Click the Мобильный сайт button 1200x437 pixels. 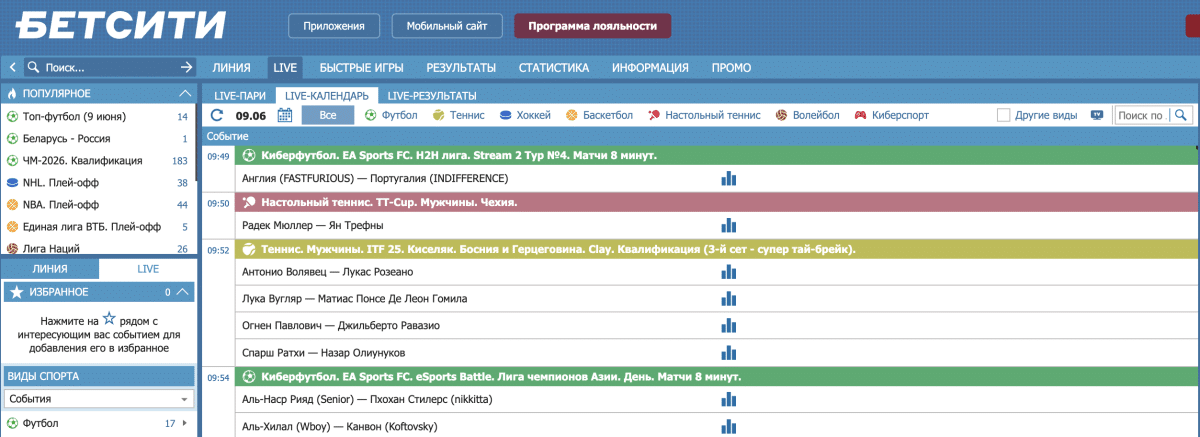click(447, 26)
